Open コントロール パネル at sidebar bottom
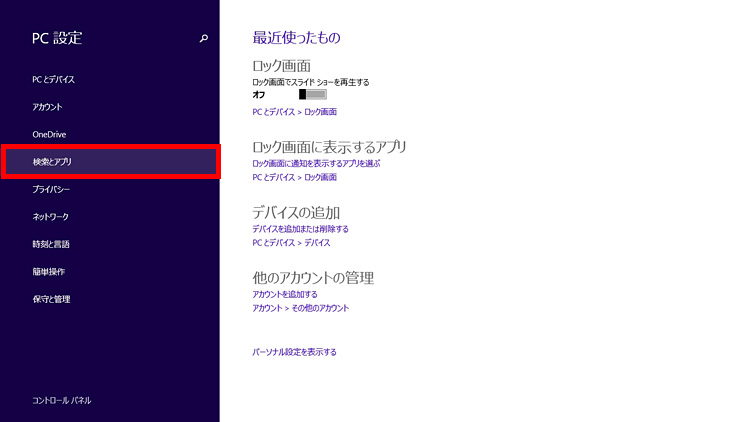Viewport: 750px width, 422px height. tap(62, 400)
